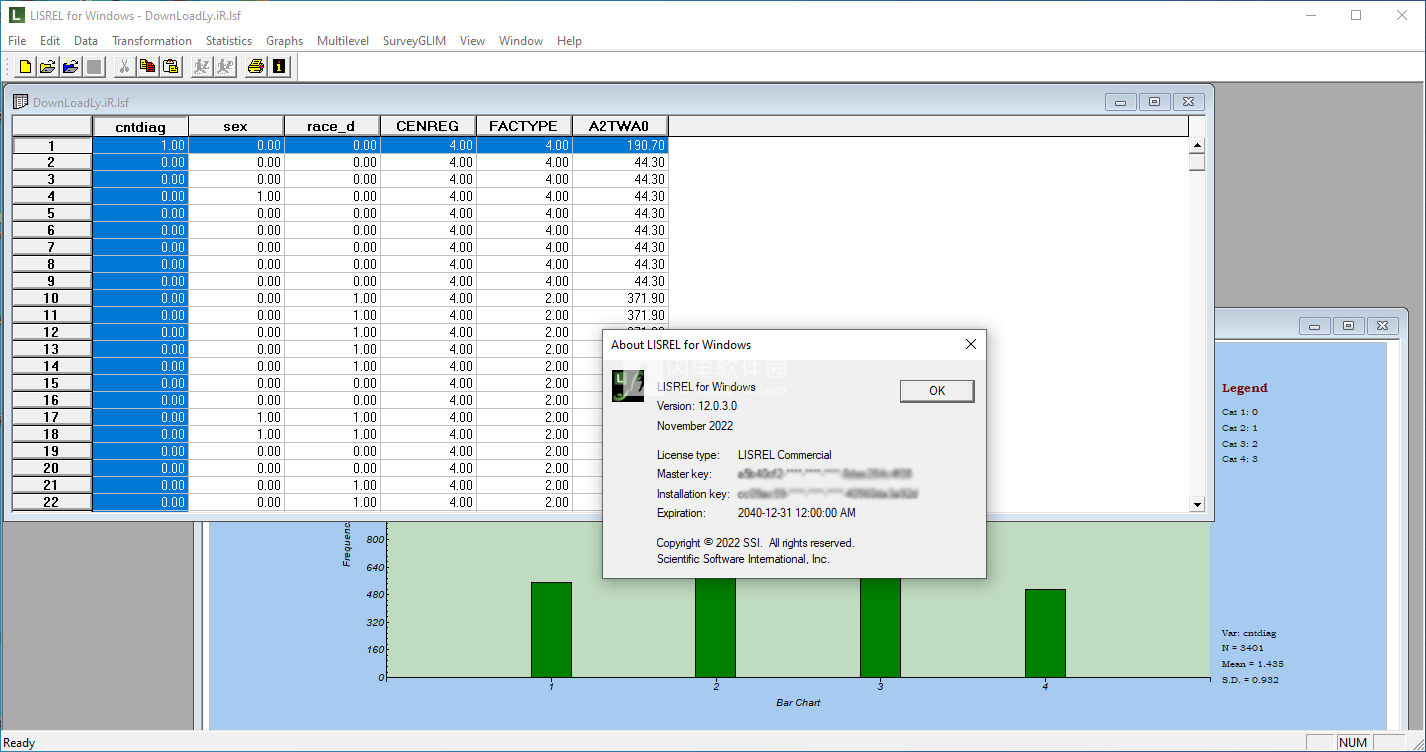Image resolution: width=1426 pixels, height=752 pixels.
Task: Select the sex column header
Action: tap(236, 126)
